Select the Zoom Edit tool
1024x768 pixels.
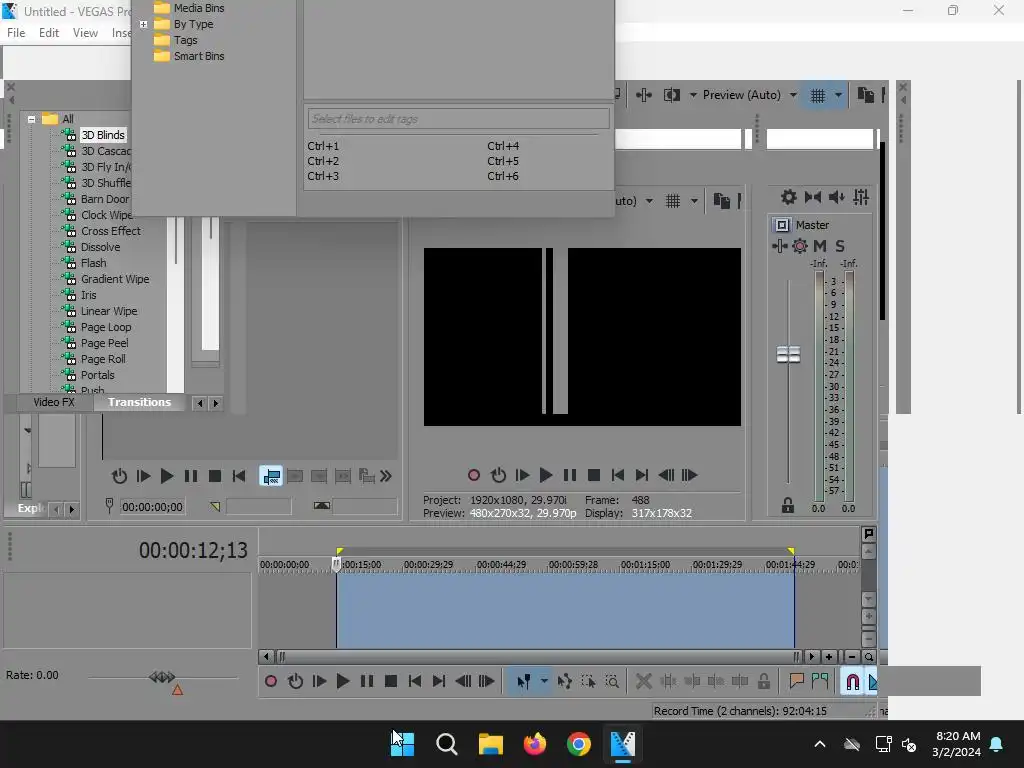click(x=612, y=681)
